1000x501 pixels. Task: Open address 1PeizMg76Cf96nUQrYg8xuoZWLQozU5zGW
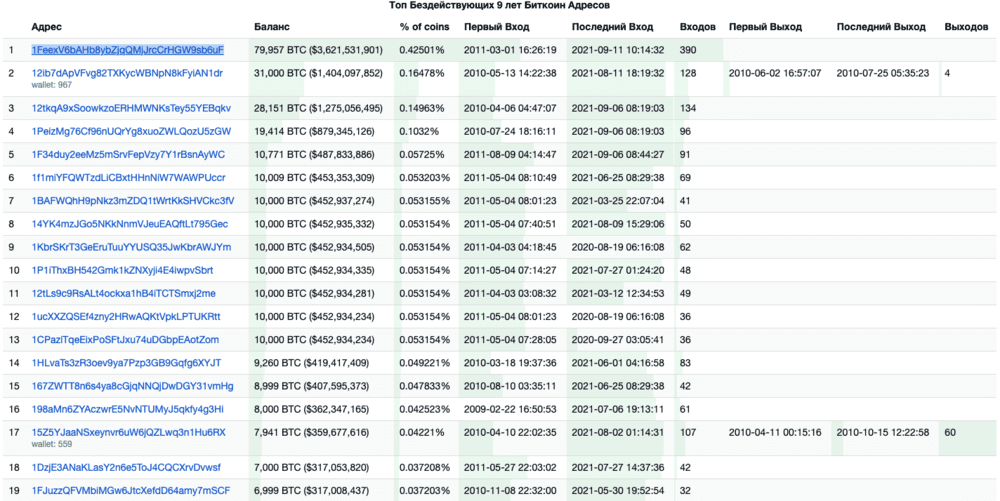coord(131,131)
